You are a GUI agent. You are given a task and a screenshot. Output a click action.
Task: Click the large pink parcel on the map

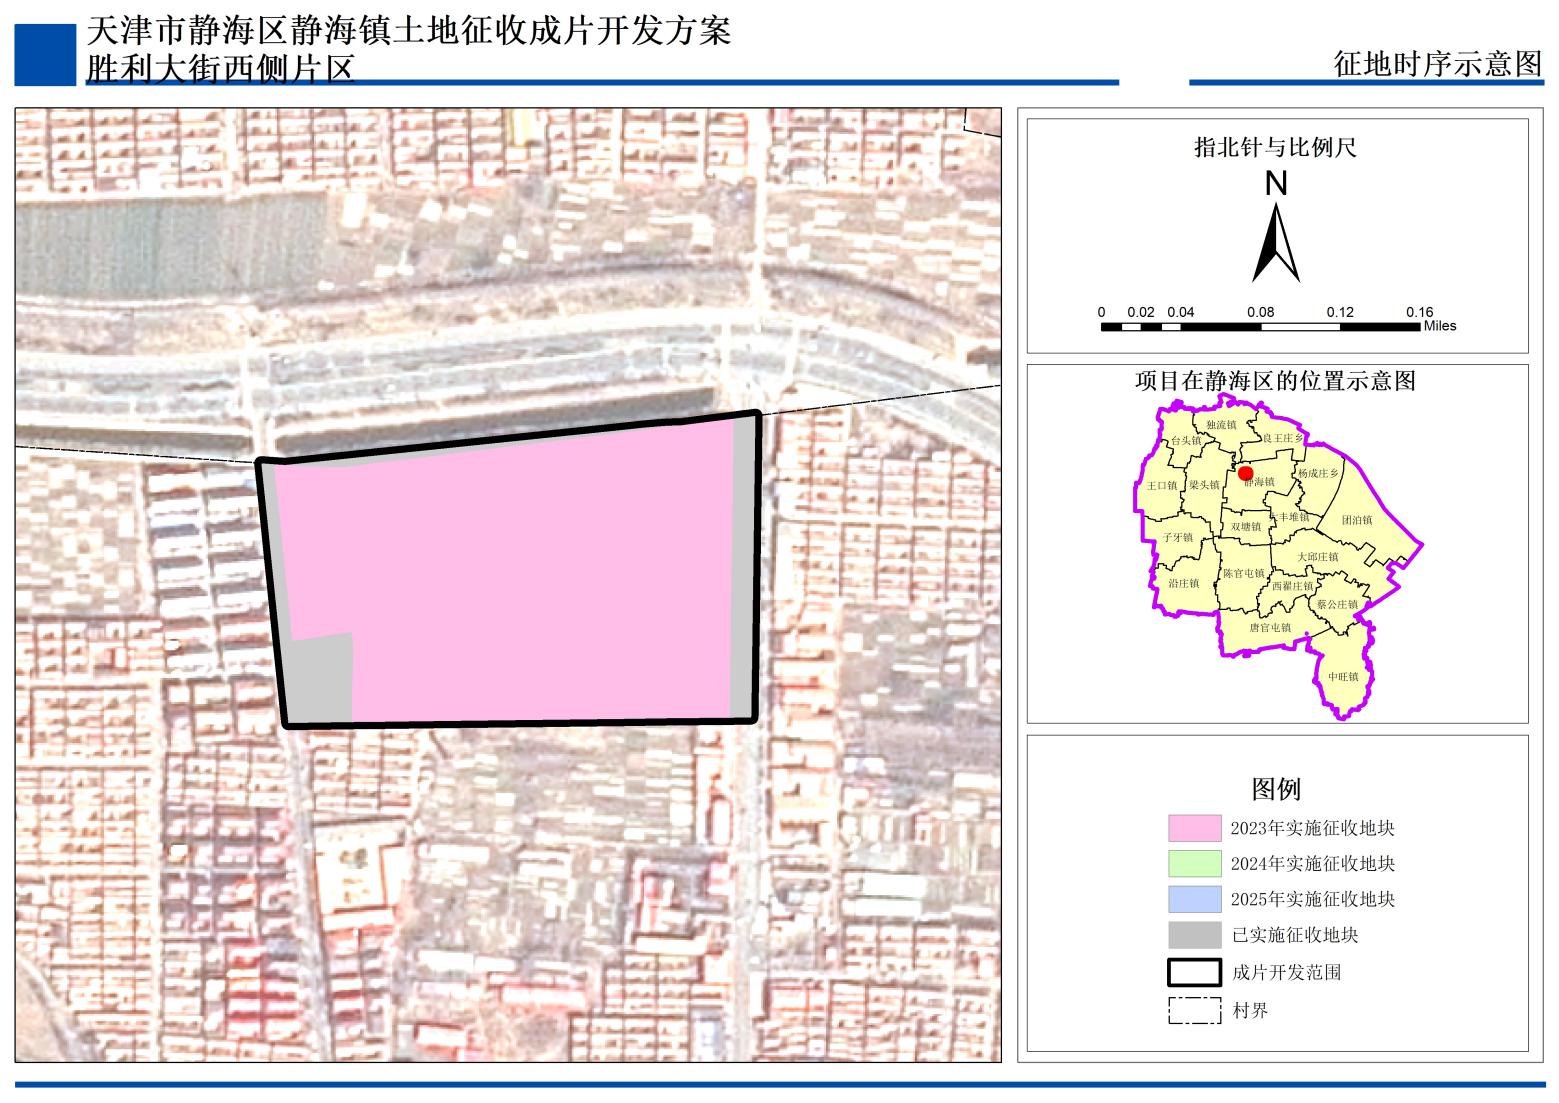pyautogui.click(x=520, y=570)
